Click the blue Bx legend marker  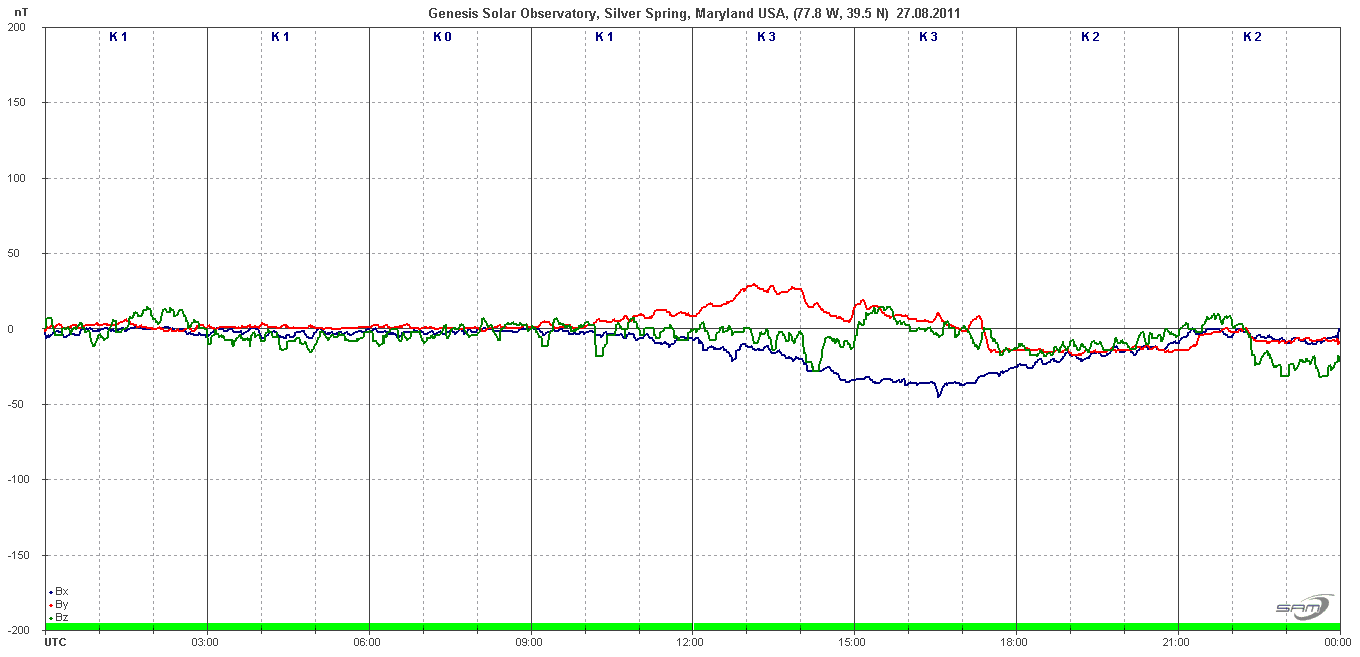pos(50,592)
